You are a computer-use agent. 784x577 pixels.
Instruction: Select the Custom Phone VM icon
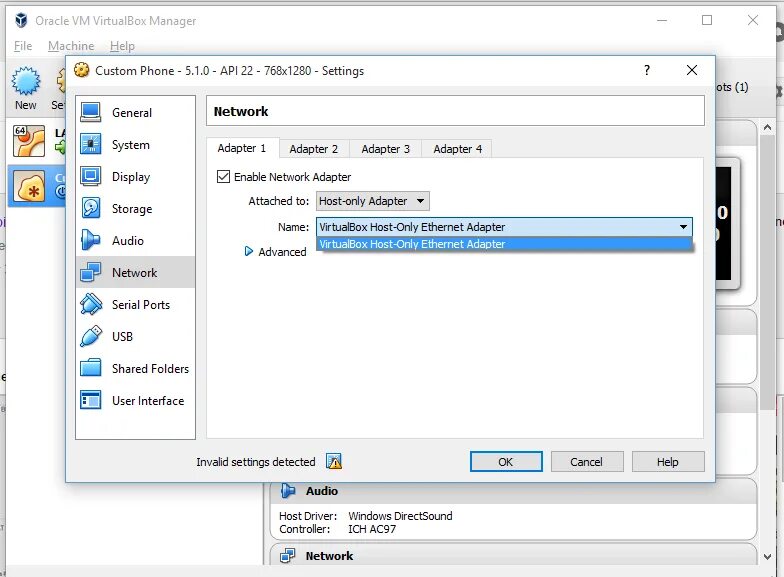pyautogui.click(x=29, y=186)
